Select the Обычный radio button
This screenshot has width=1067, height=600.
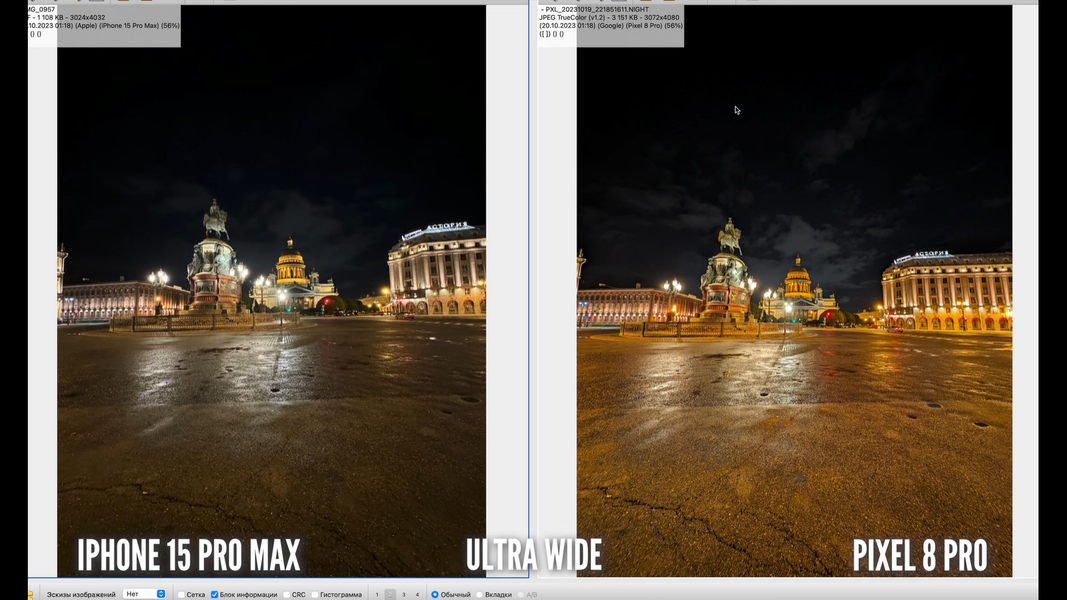pyautogui.click(x=435, y=595)
